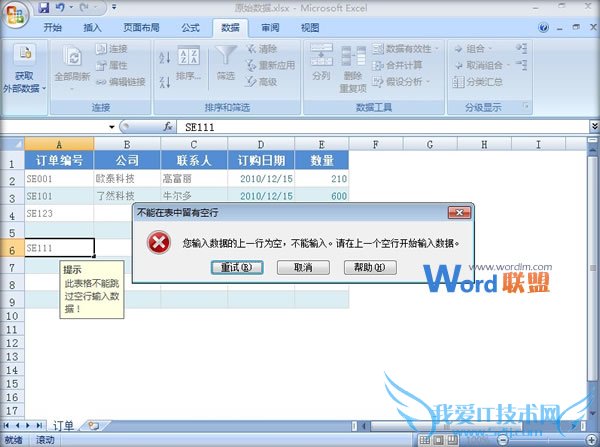This screenshot has height=447, width=600.
Task: Close the 不能在表中留有空行 dialog
Action: tap(459, 212)
